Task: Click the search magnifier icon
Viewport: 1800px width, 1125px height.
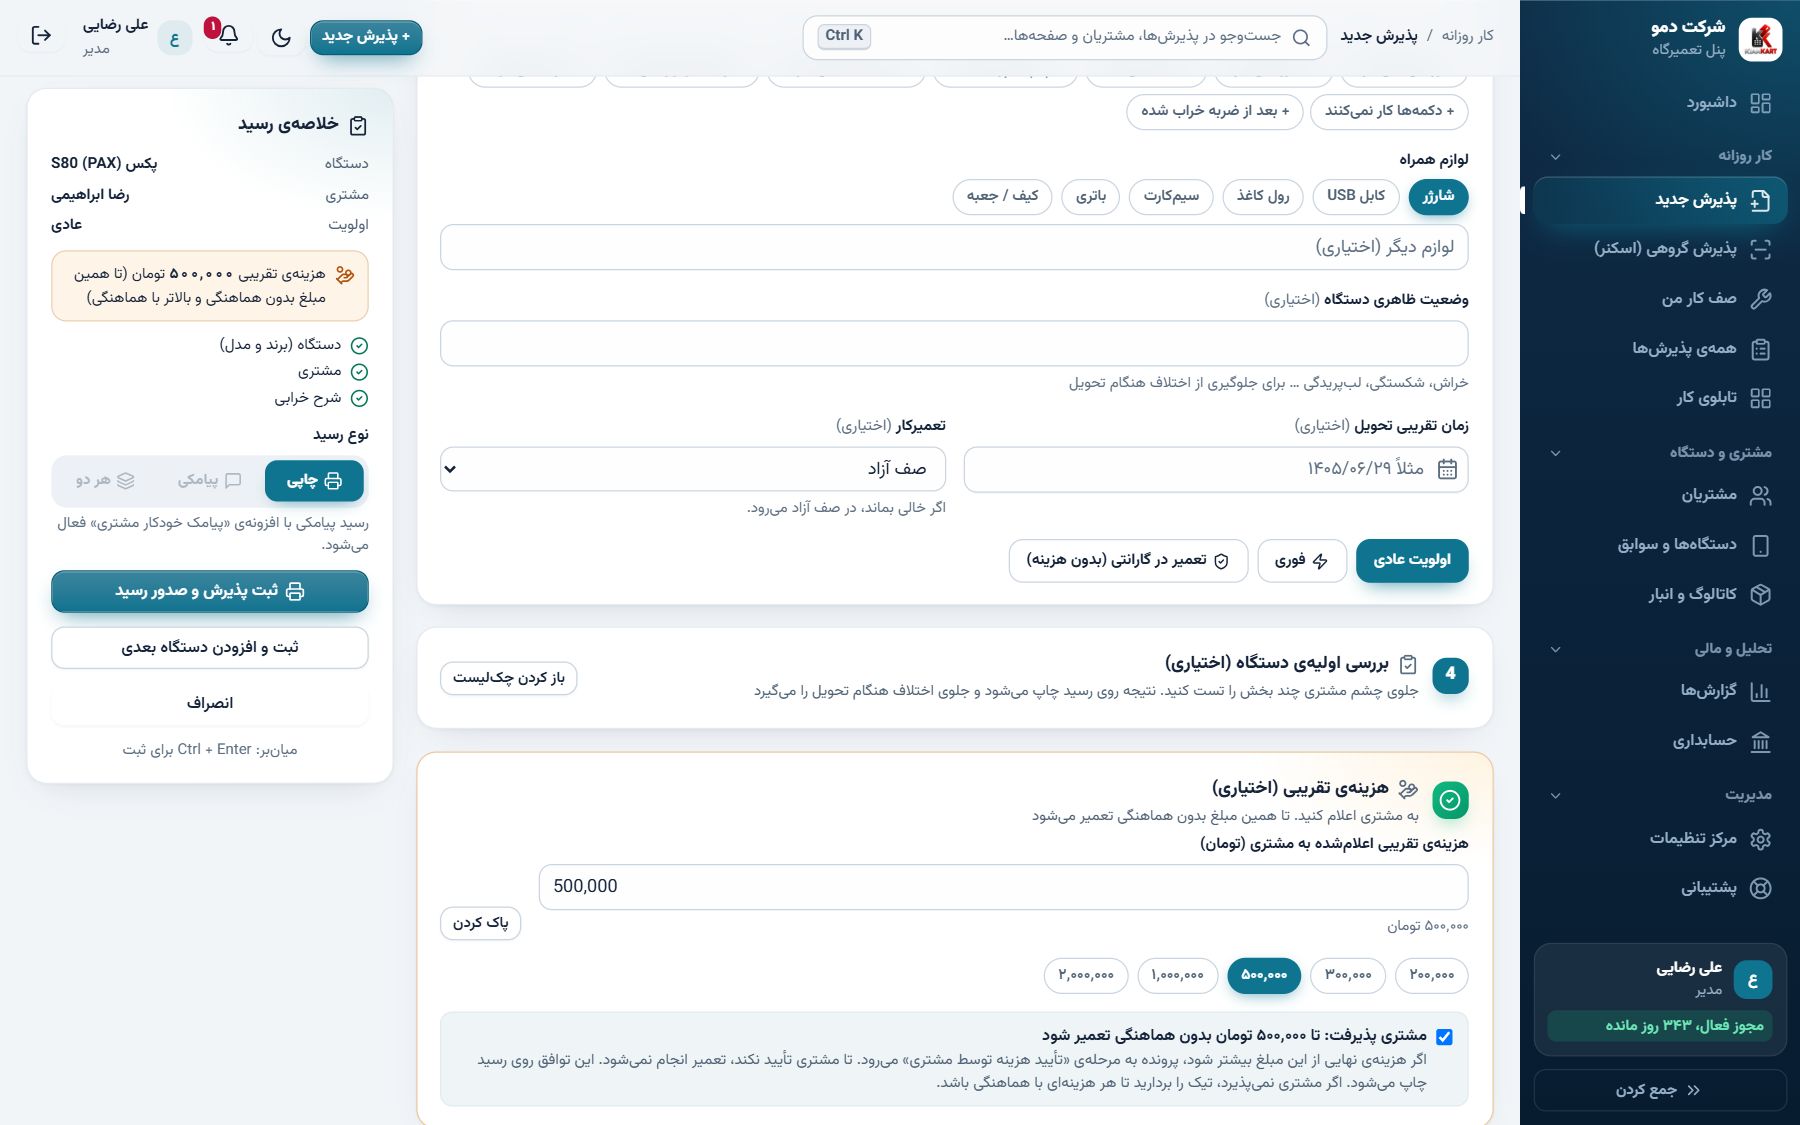Action: [x=1301, y=37]
